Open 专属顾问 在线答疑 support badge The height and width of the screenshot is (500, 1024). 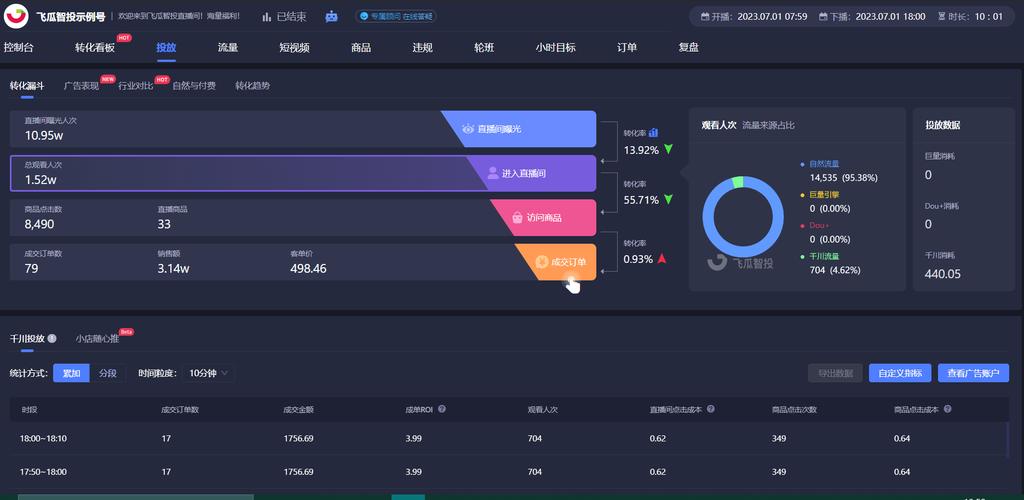pyautogui.click(x=394, y=17)
